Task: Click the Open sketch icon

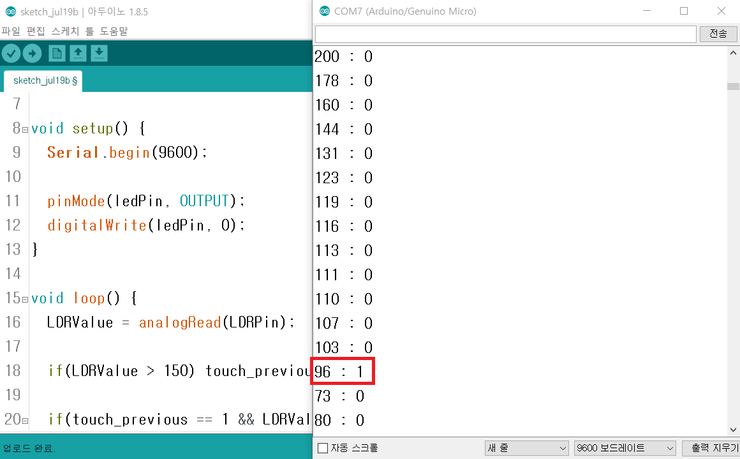Action: pos(78,53)
